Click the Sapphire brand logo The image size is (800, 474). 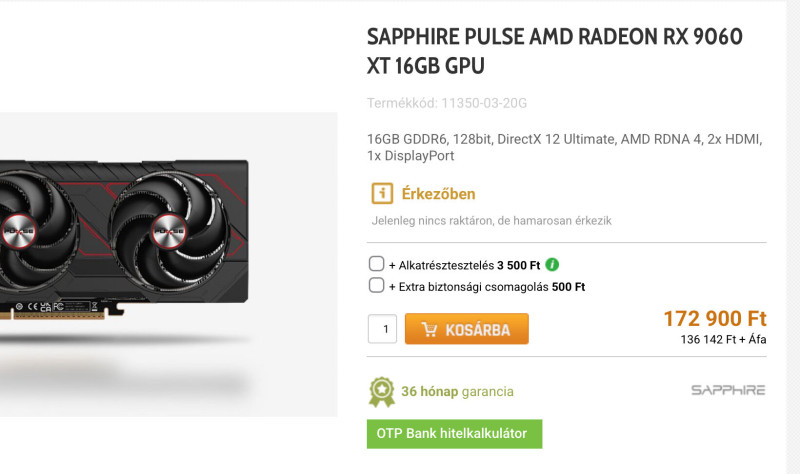(x=728, y=390)
